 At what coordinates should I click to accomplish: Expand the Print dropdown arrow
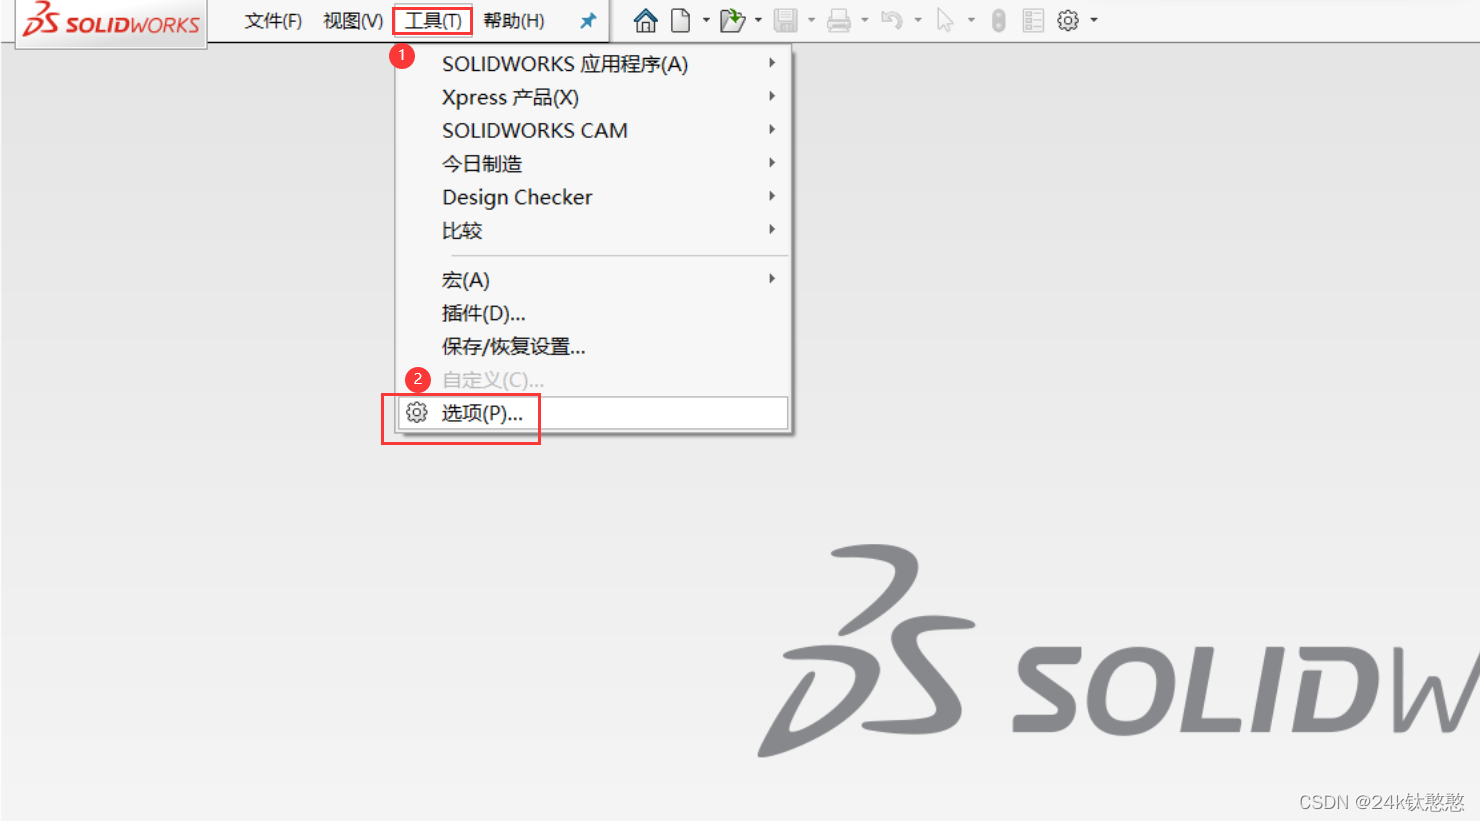click(x=865, y=20)
